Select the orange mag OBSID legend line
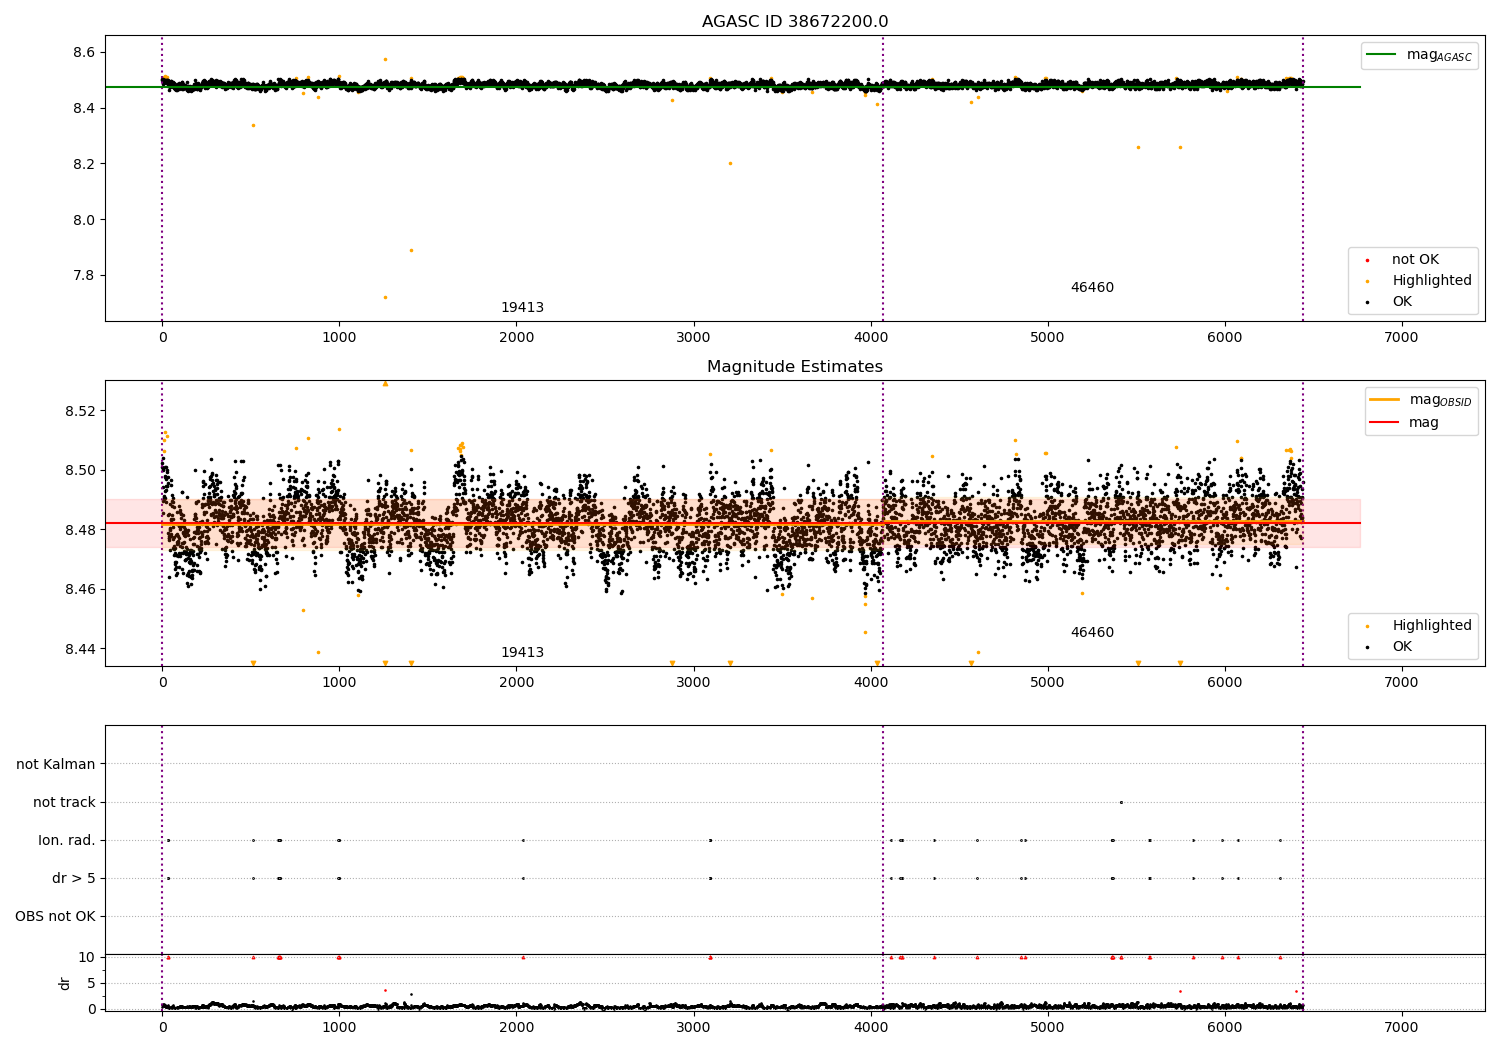This screenshot has width=1500, height=1050. coord(1384,400)
